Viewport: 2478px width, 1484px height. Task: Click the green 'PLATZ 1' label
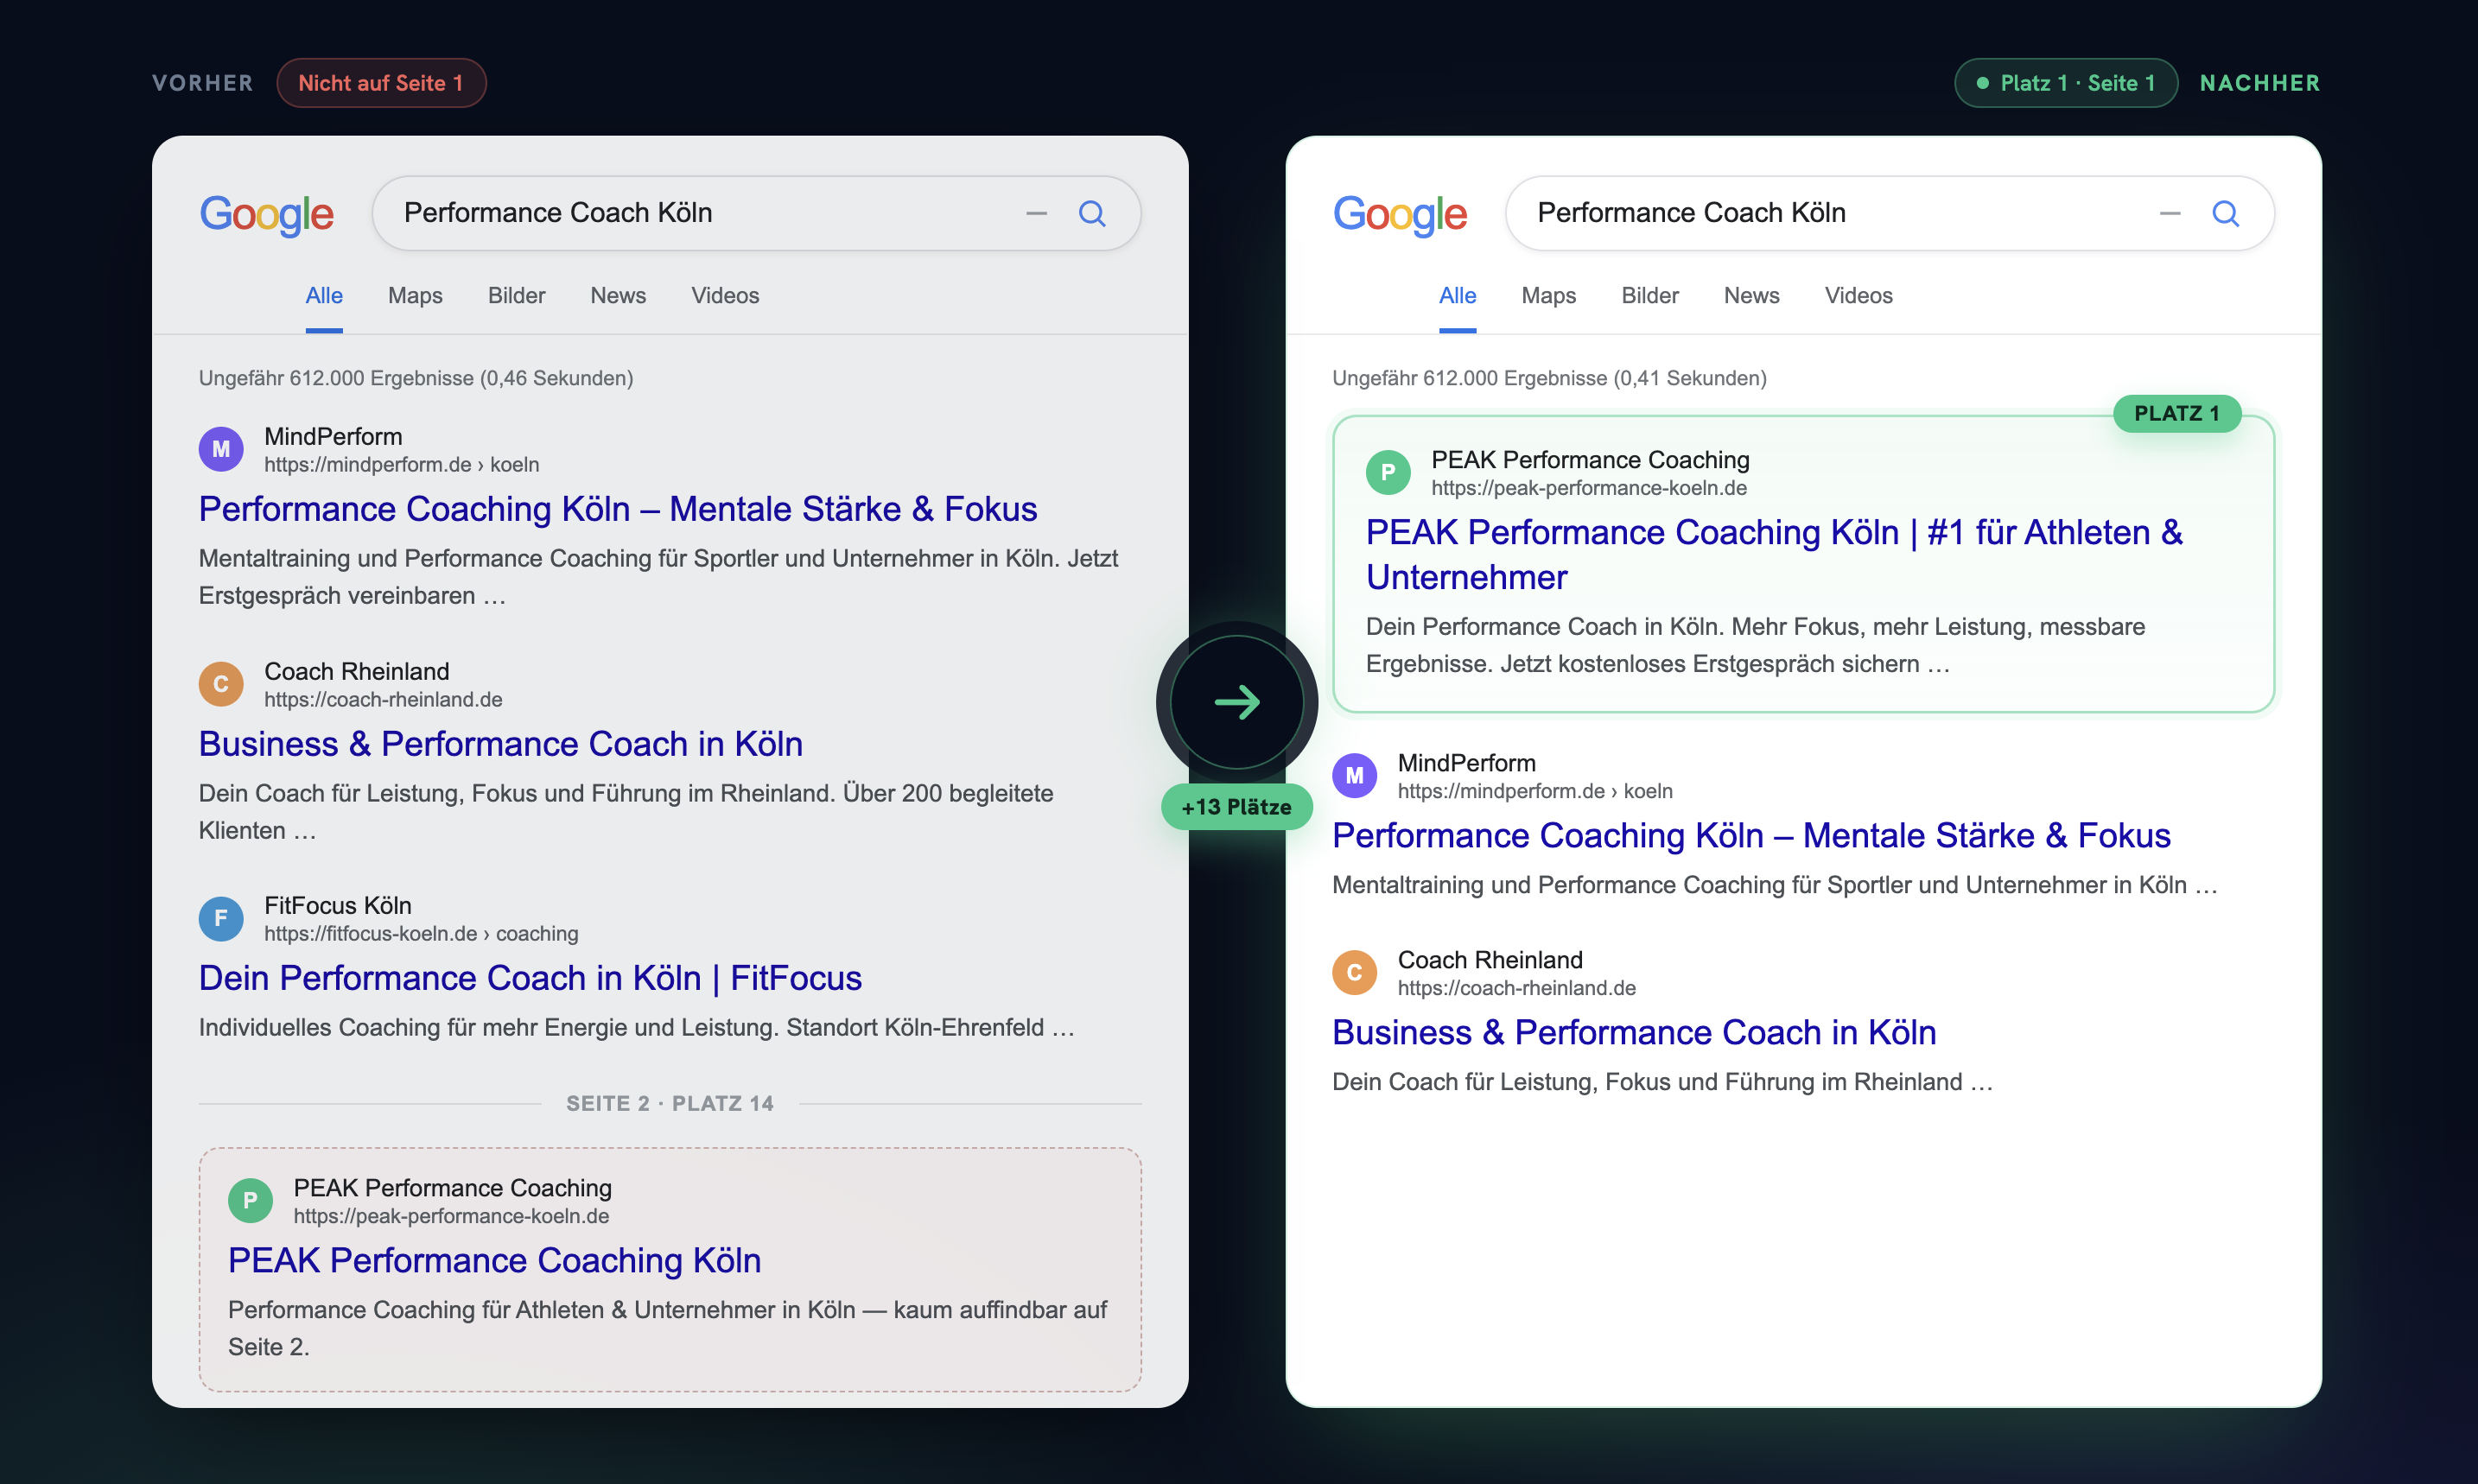coord(2177,413)
